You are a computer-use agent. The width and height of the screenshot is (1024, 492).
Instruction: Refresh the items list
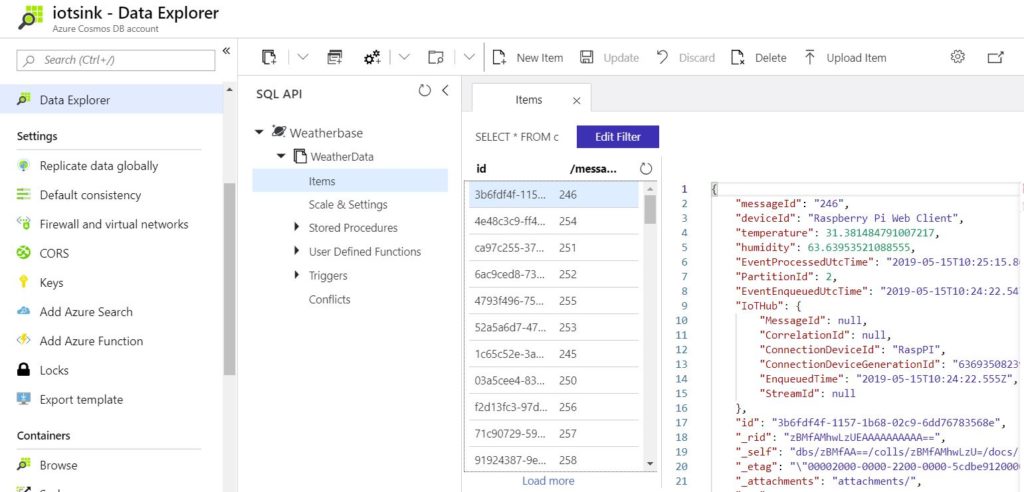[x=646, y=169]
